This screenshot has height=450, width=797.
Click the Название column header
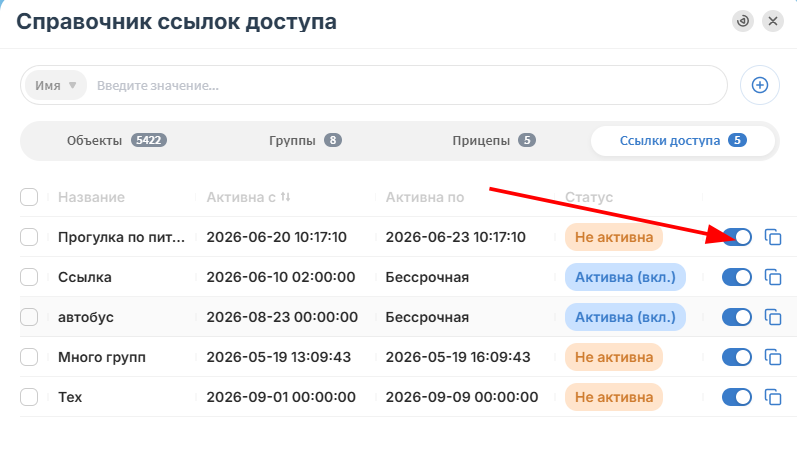tap(91, 197)
